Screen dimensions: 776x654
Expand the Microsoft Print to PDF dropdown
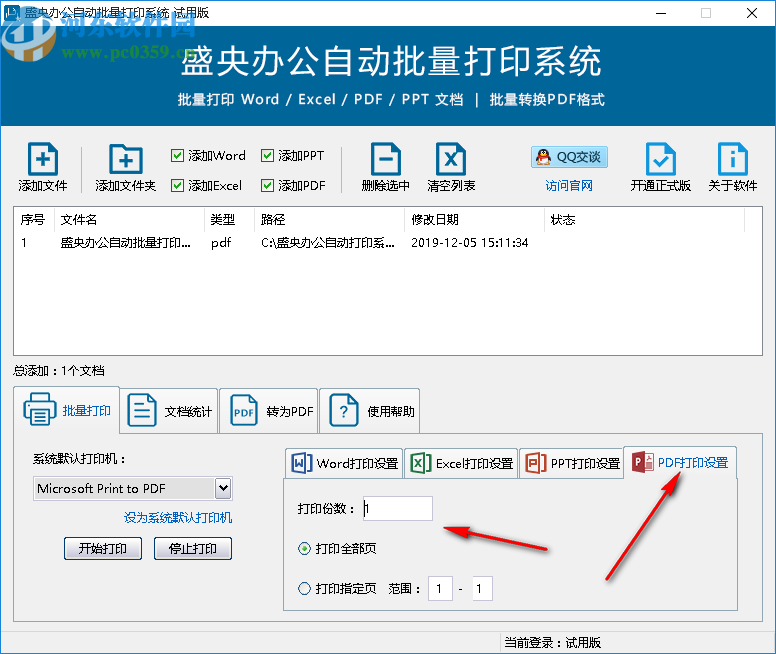(223, 489)
